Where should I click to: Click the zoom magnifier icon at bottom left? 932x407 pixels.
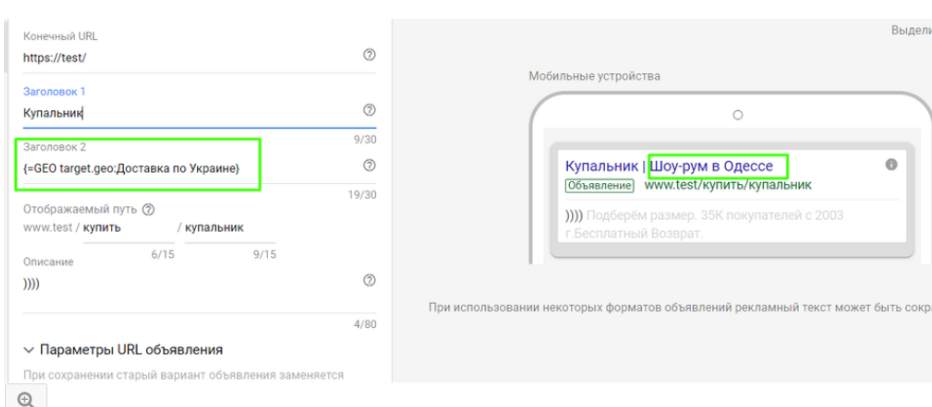click(x=26, y=399)
